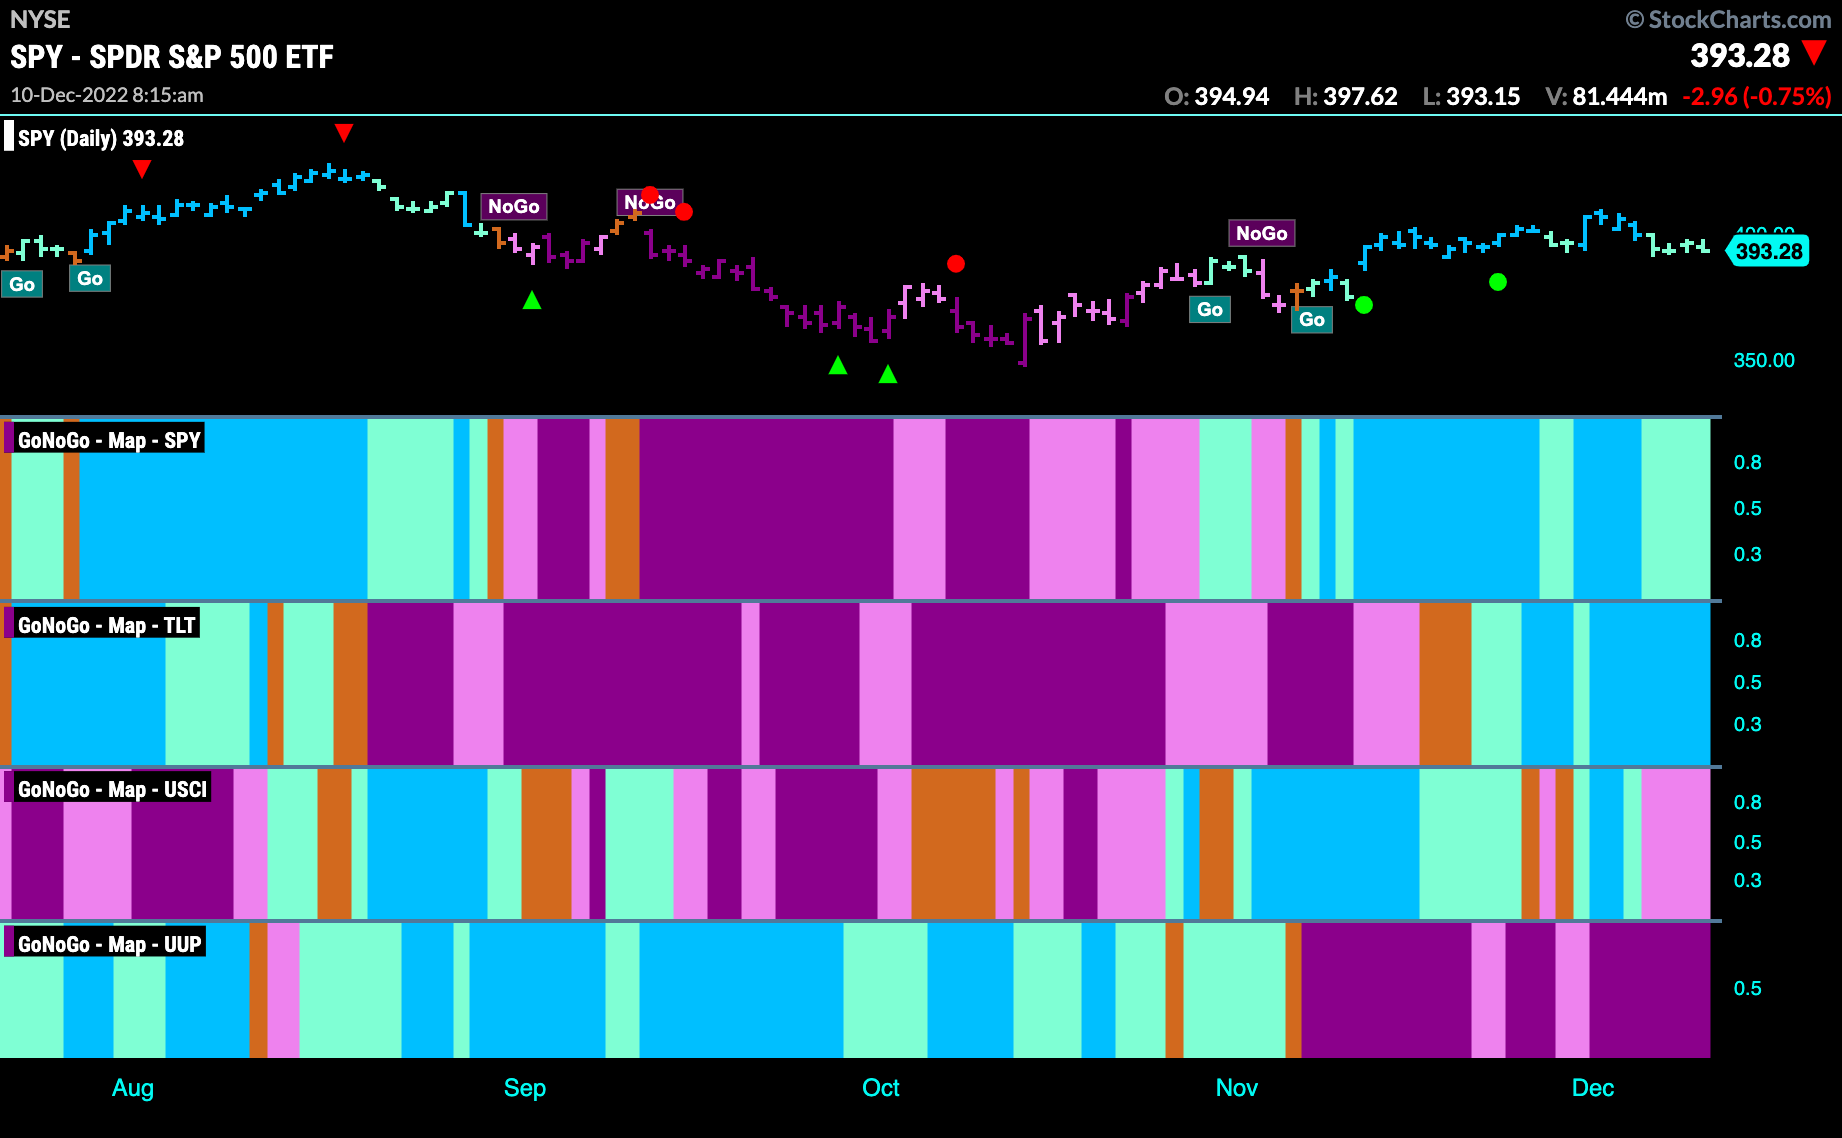Click the 0.8 axis label of the SPY map
This screenshot has height=1138, width=1842.
point(1748,463)
